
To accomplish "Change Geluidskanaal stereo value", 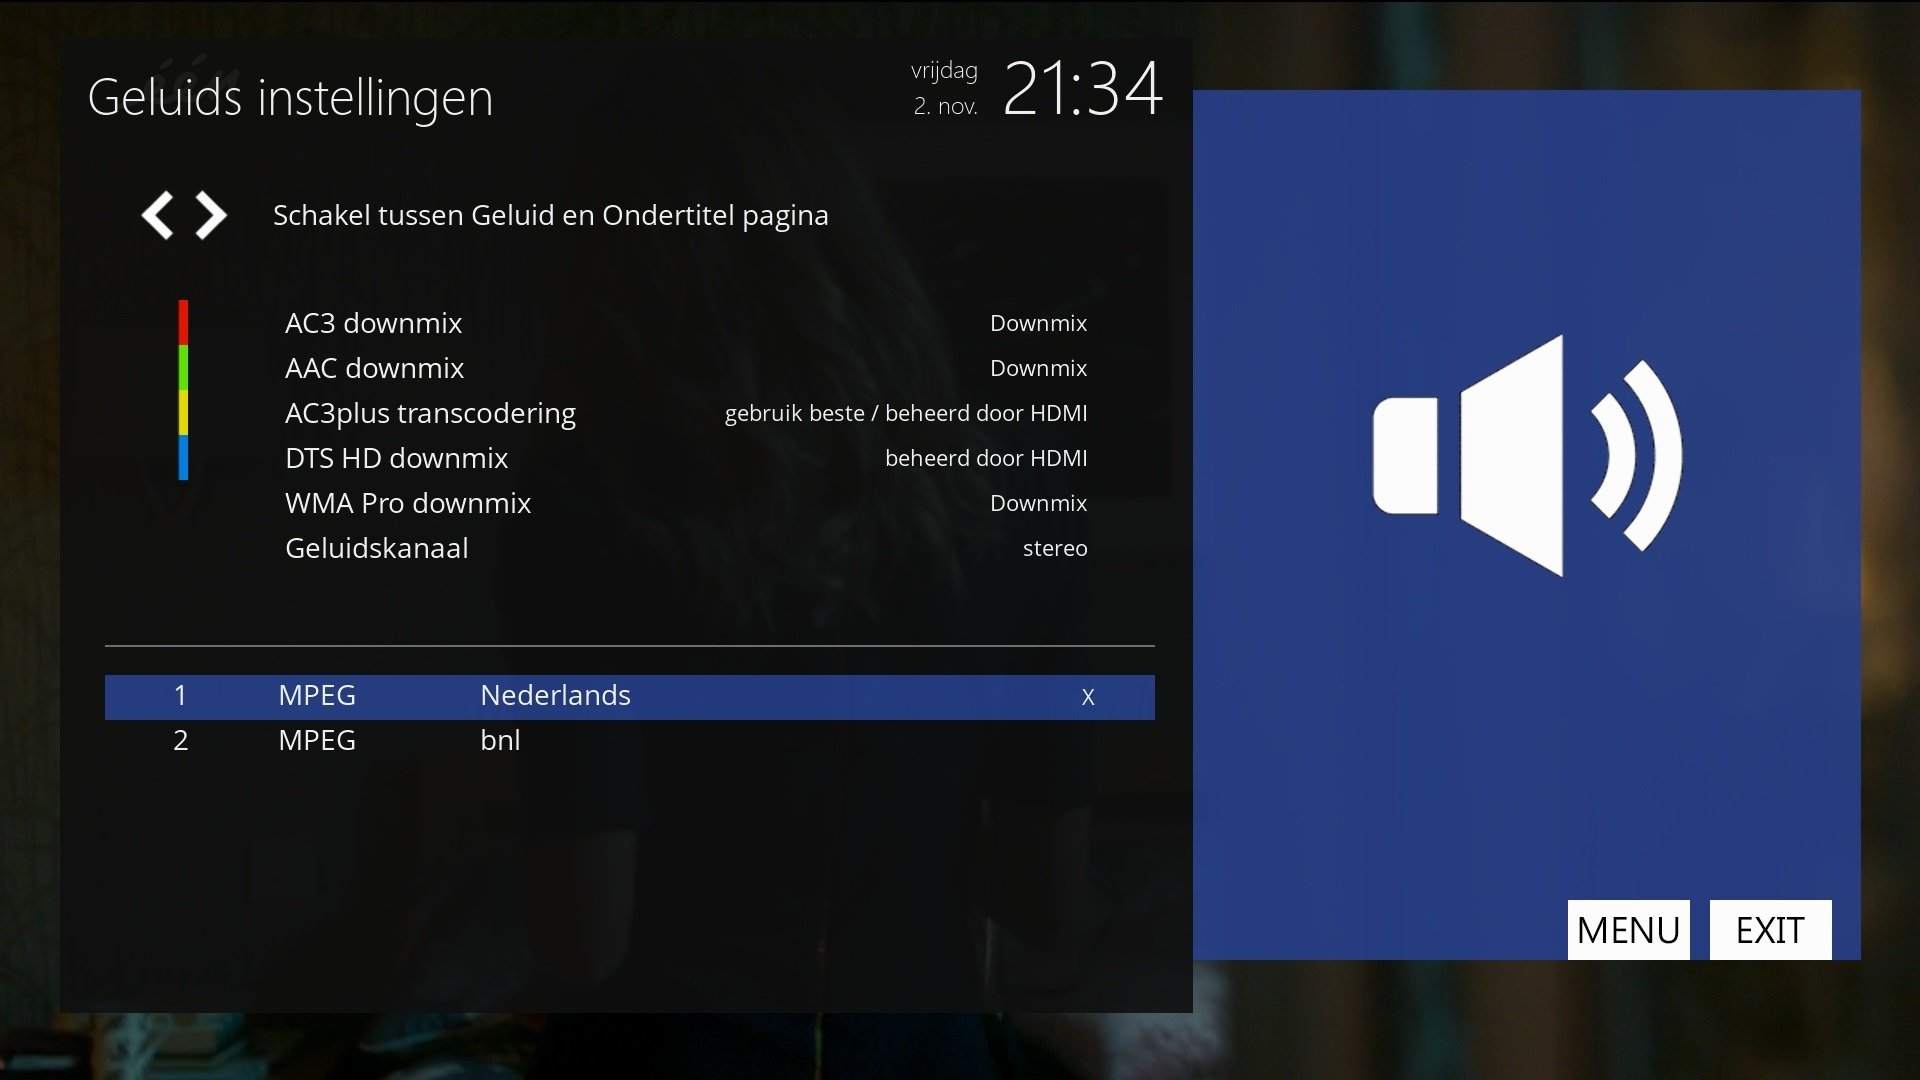I will coord(1054,548).
